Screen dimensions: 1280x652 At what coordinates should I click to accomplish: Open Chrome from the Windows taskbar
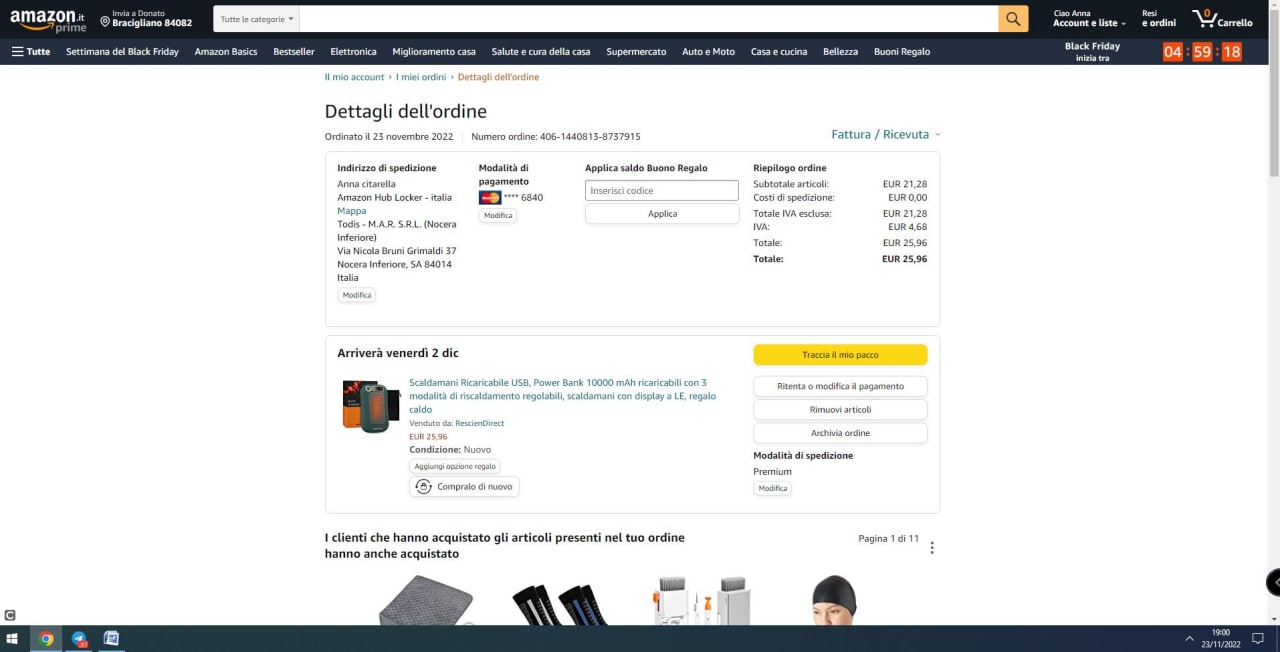point(46,639)
